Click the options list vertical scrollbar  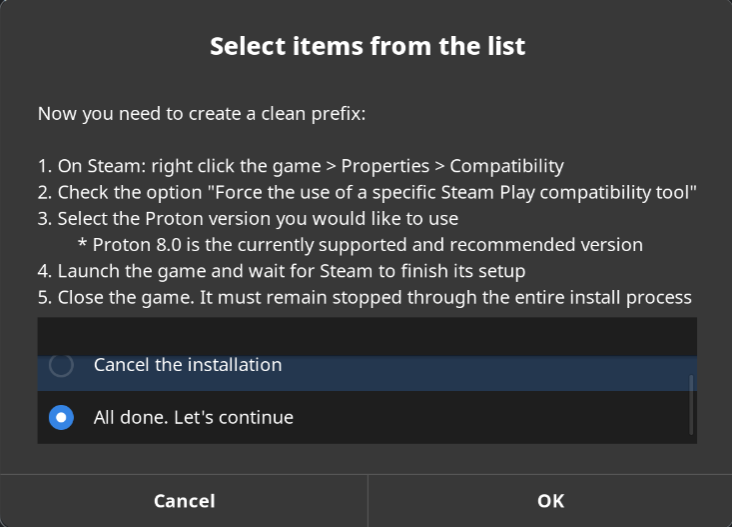pos(690,404)
